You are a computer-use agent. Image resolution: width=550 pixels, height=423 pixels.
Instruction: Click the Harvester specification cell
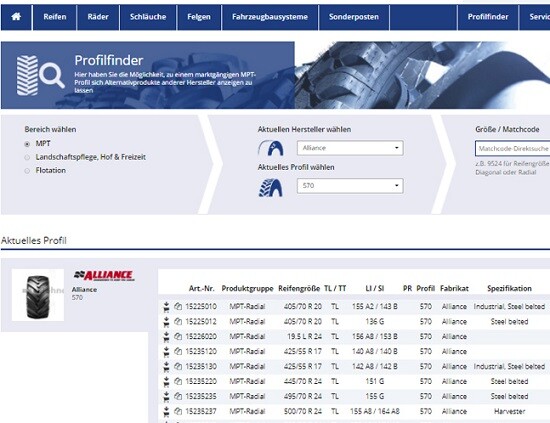[509, 411]
